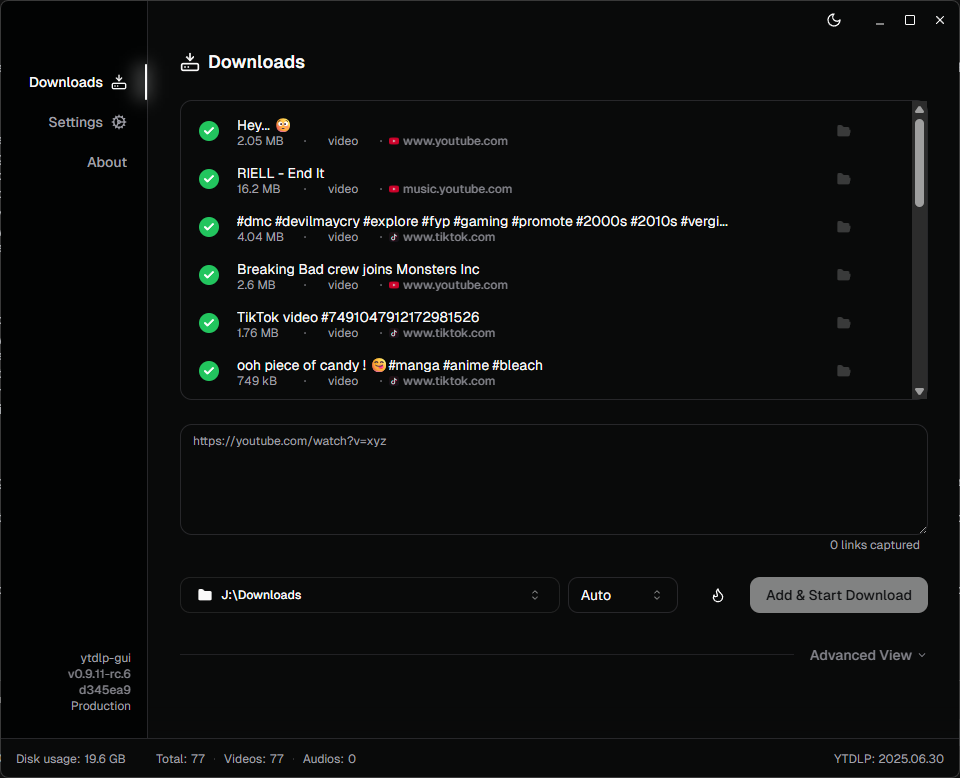Viewport: 960px width, 778px height.
Task: Maximize the ytdlp-gui window
Action: pos(910,20)
